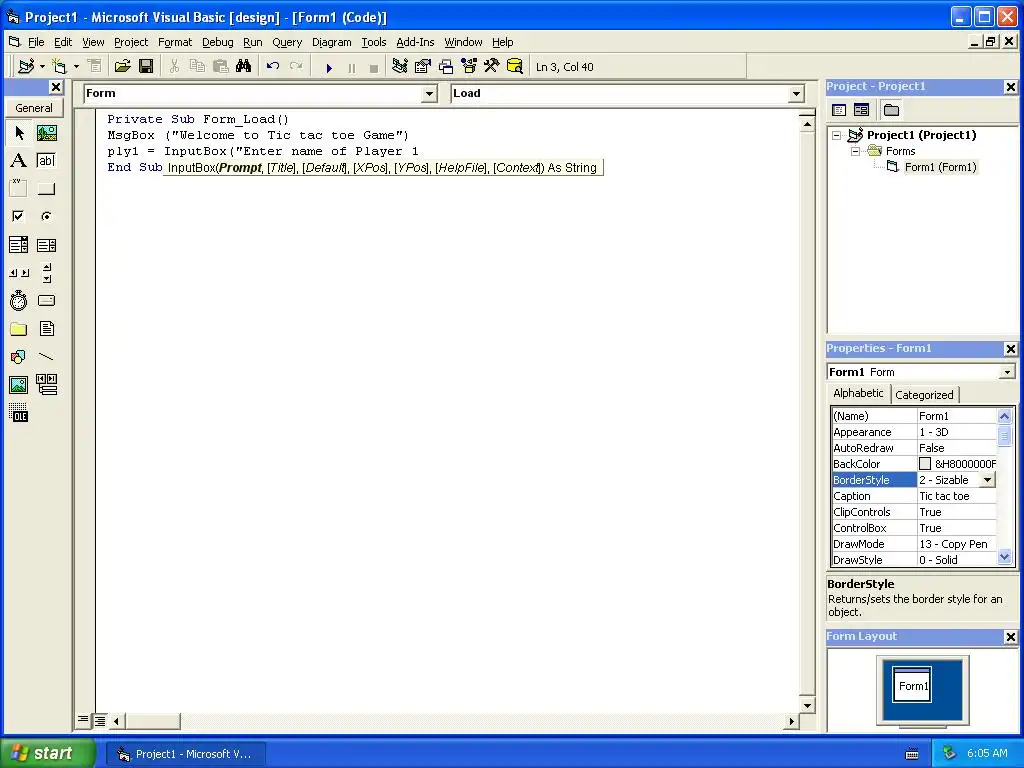This screenshot has width=1024, height=768.
Task: Start the program with Run arrow
Action: 329,67
